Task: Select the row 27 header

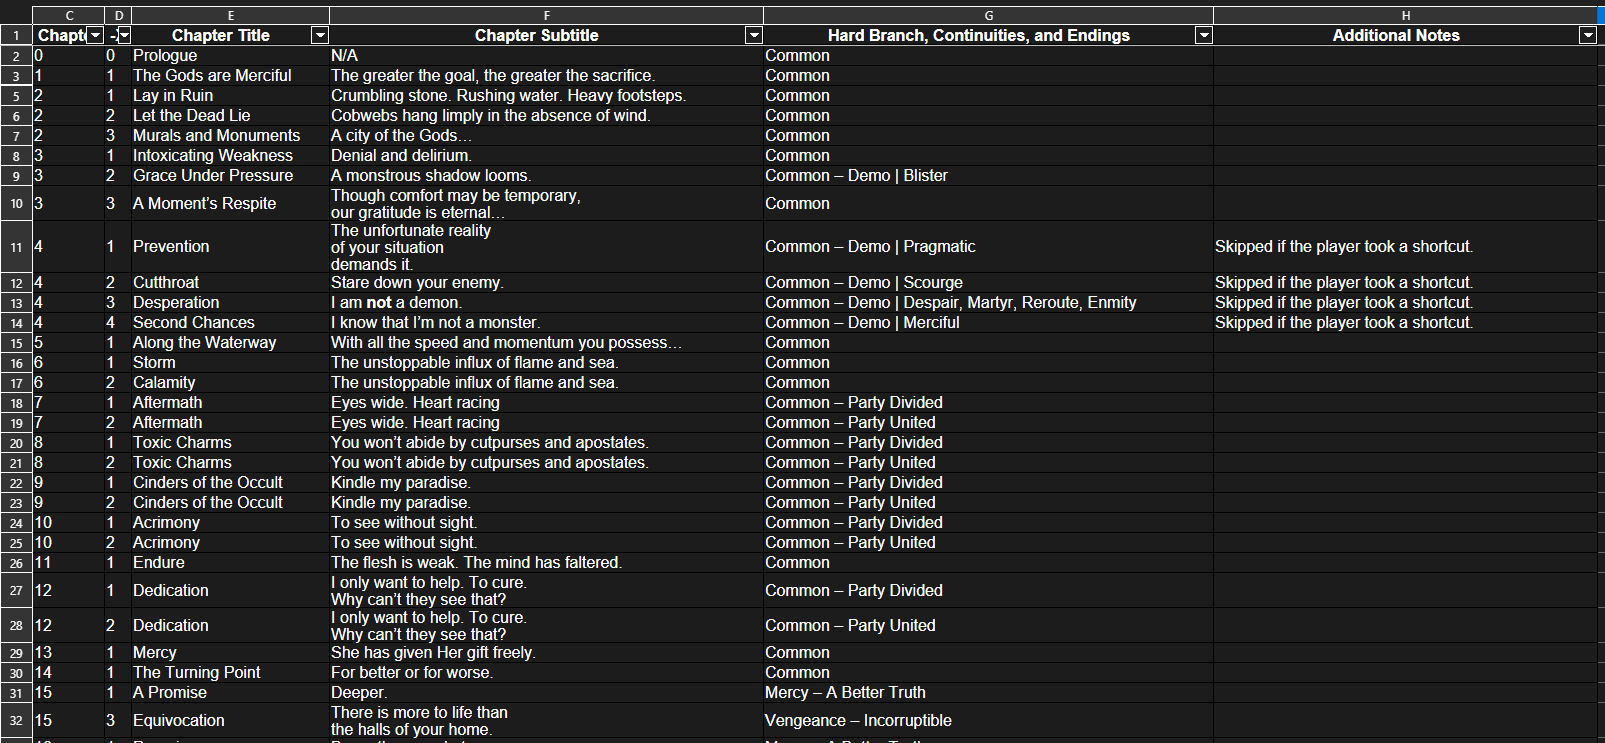Action: tap(16, 591)
